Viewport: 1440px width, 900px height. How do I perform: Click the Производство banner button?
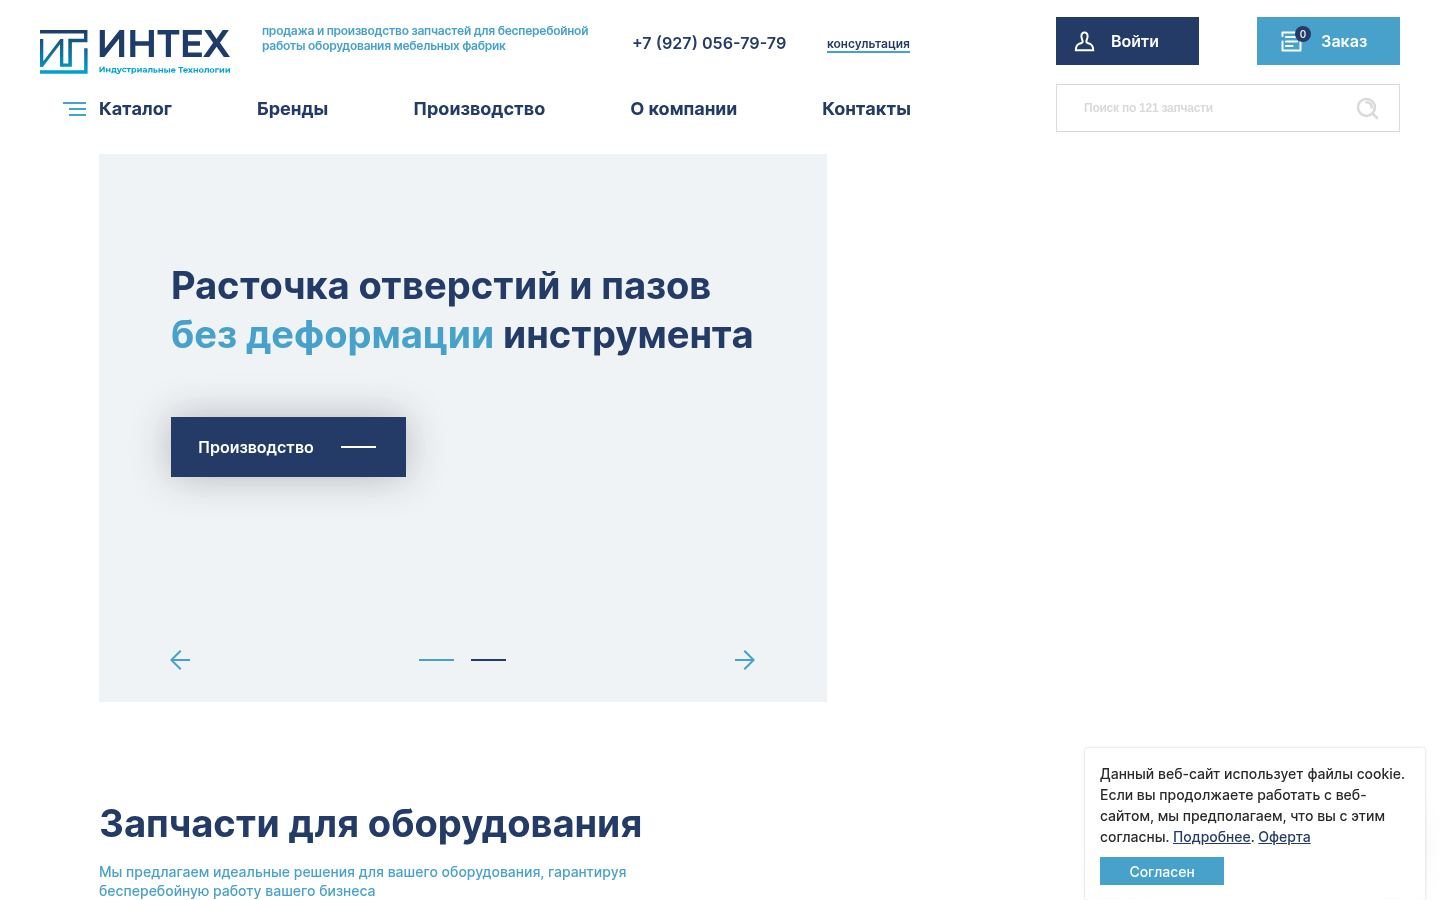[x=288, y=447]
